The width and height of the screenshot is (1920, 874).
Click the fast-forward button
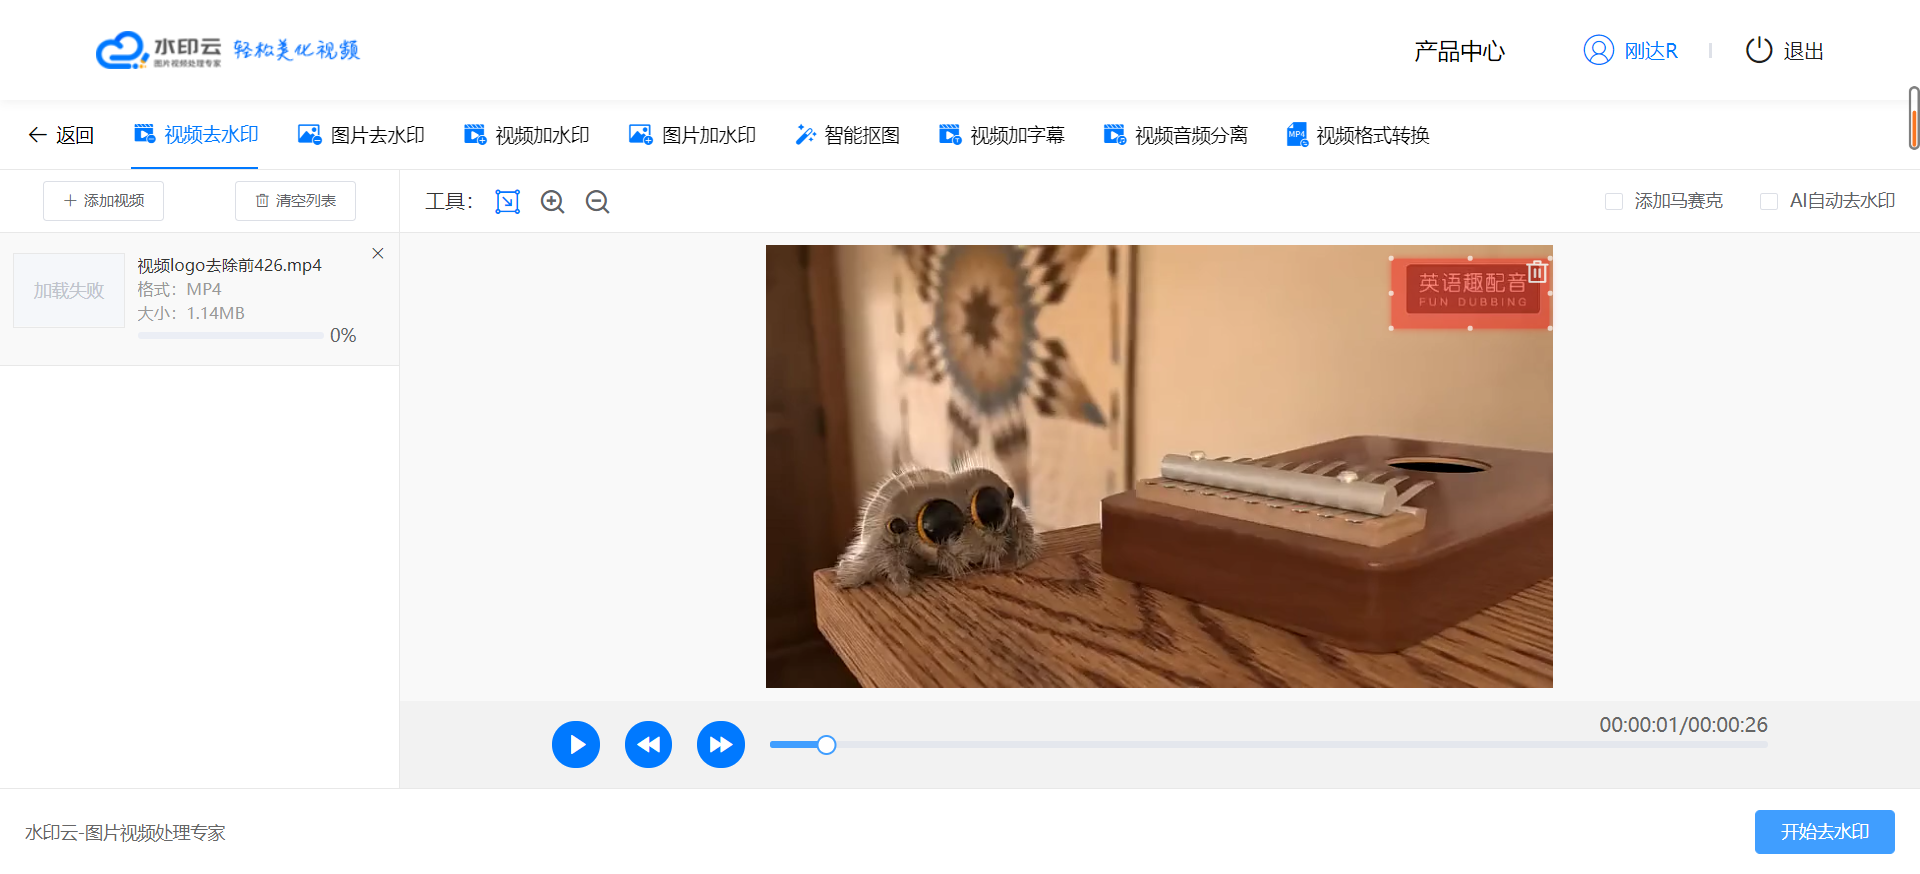(x=721, y=745)
